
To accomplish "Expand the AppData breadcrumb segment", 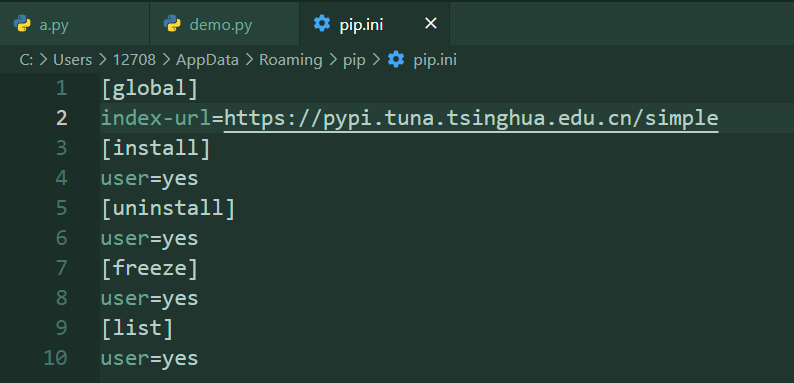I will pyautogui.click(x=207, y=60).
